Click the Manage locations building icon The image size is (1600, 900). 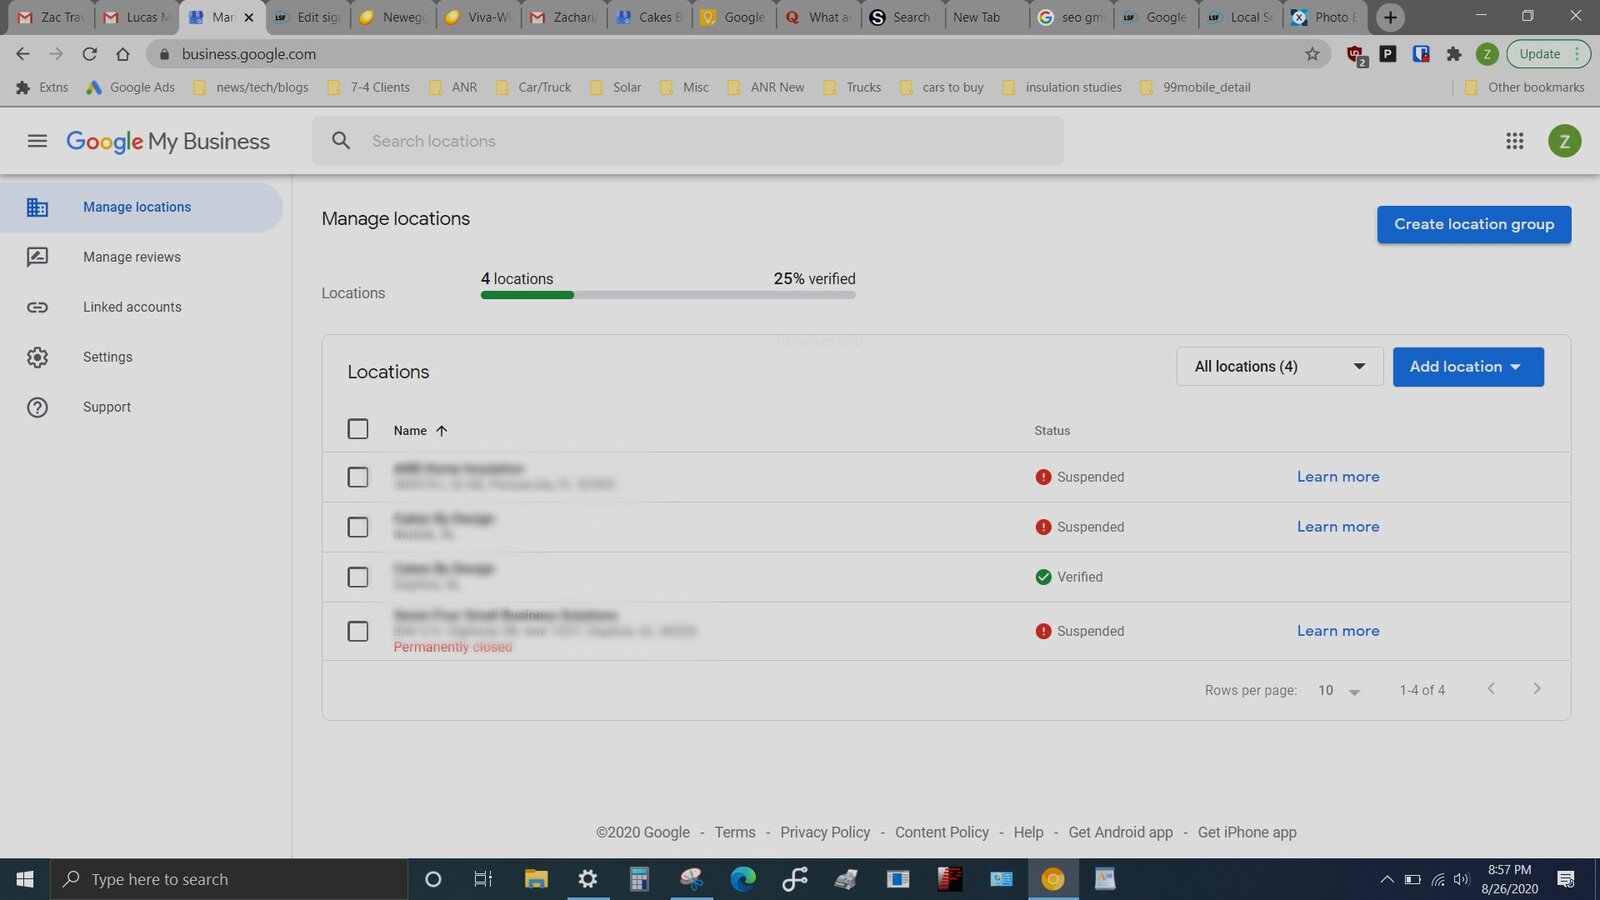37,207
